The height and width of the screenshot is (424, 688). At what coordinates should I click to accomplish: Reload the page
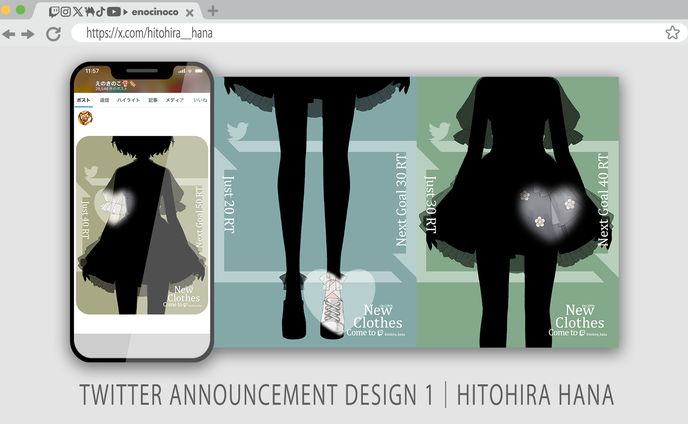click(54, 34)
